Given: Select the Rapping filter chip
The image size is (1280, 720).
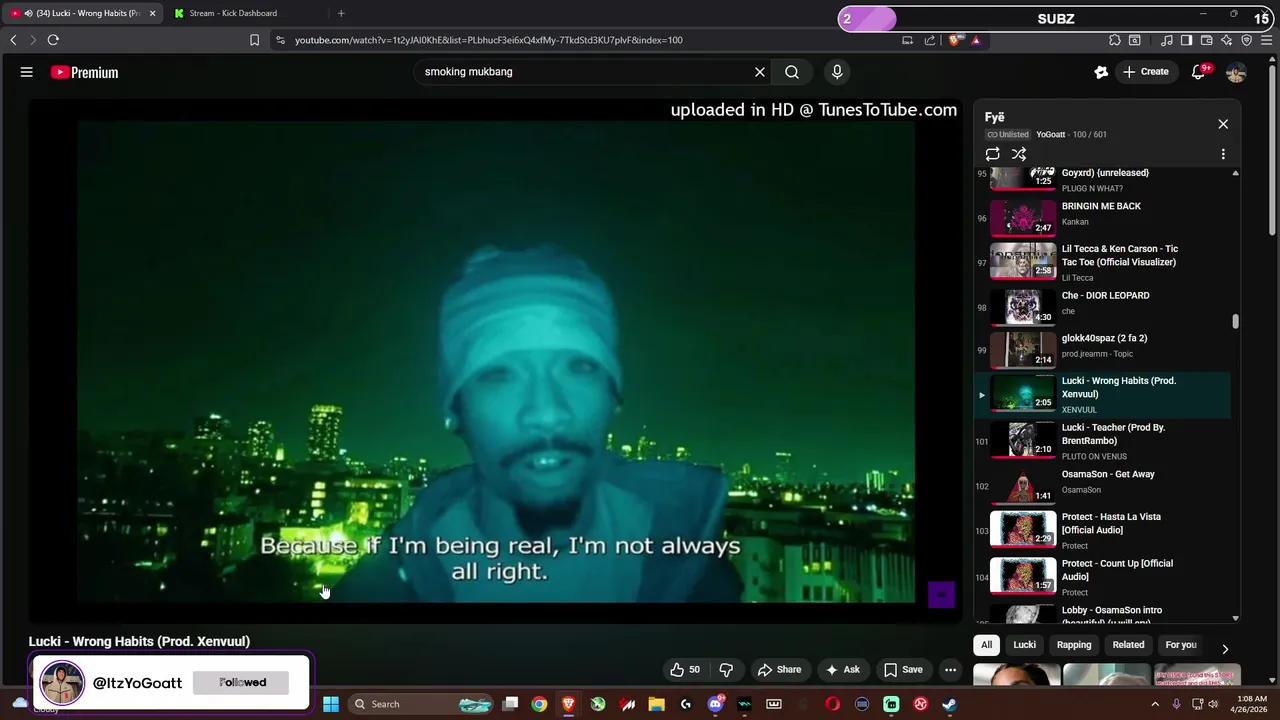Looking at the screenshot, I should coord(1074,645).
